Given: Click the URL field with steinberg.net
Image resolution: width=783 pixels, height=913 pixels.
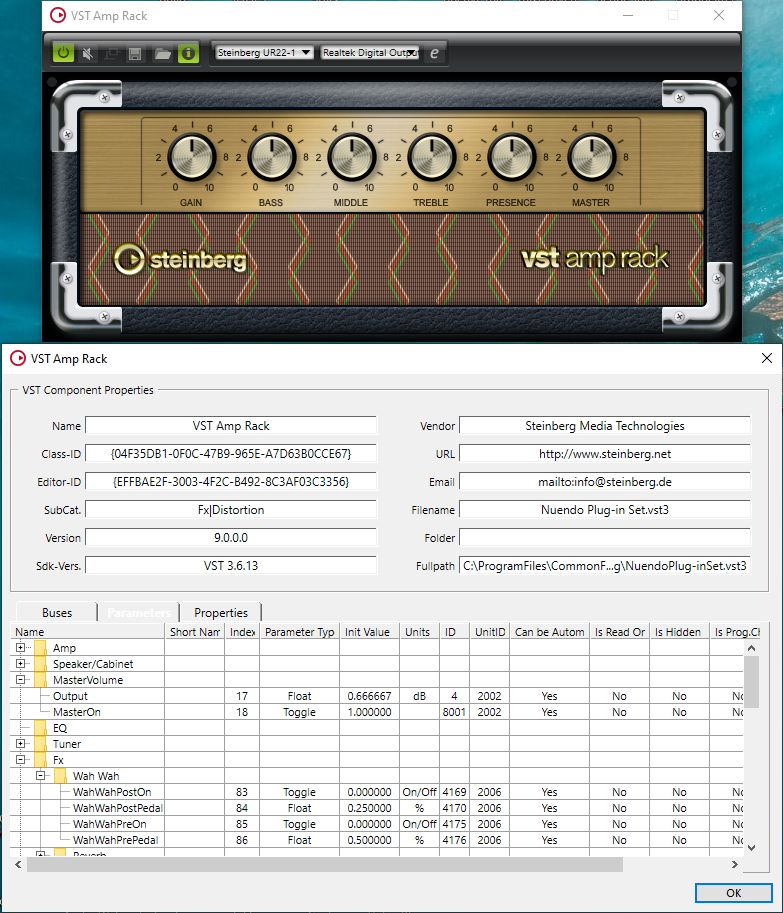Looking at the screenshot, I should (x=605, y=454).
